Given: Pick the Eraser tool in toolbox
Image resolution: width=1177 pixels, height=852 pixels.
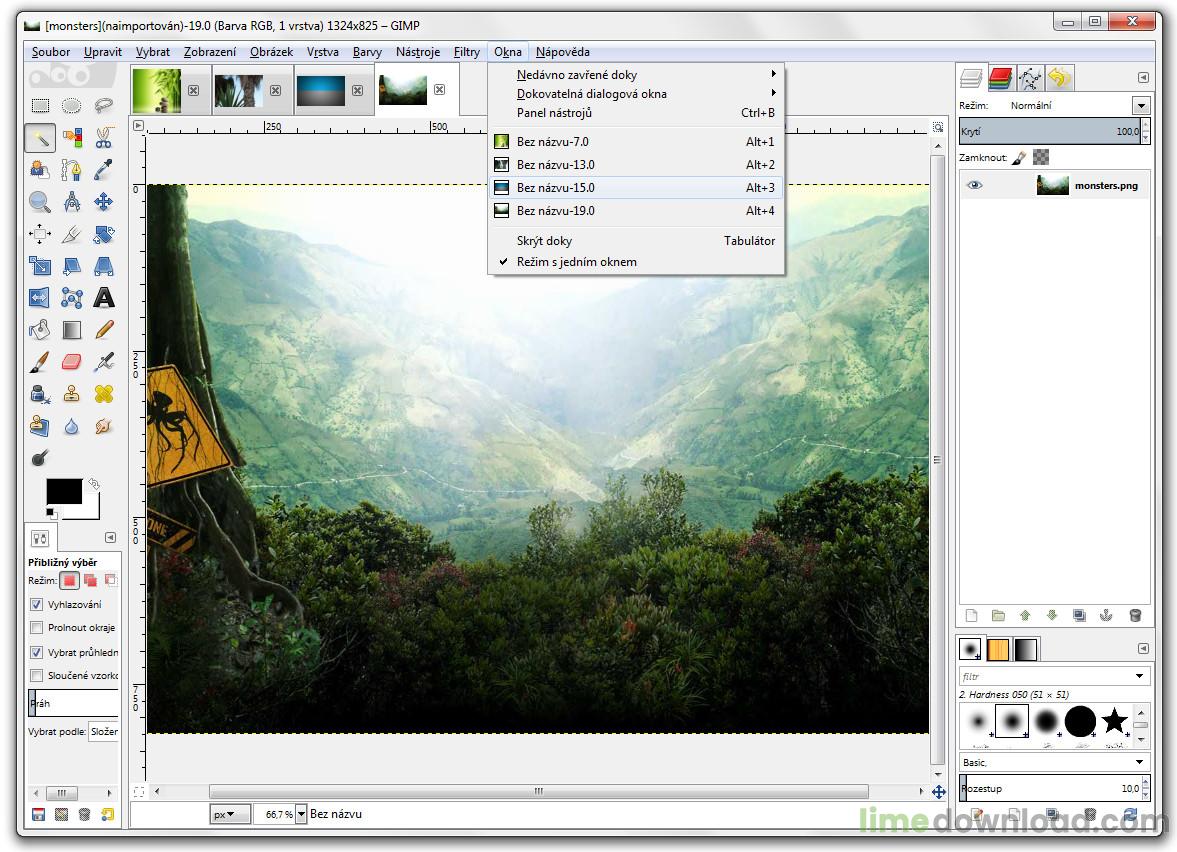Looking at the screenshot, I should coord(71,362).
